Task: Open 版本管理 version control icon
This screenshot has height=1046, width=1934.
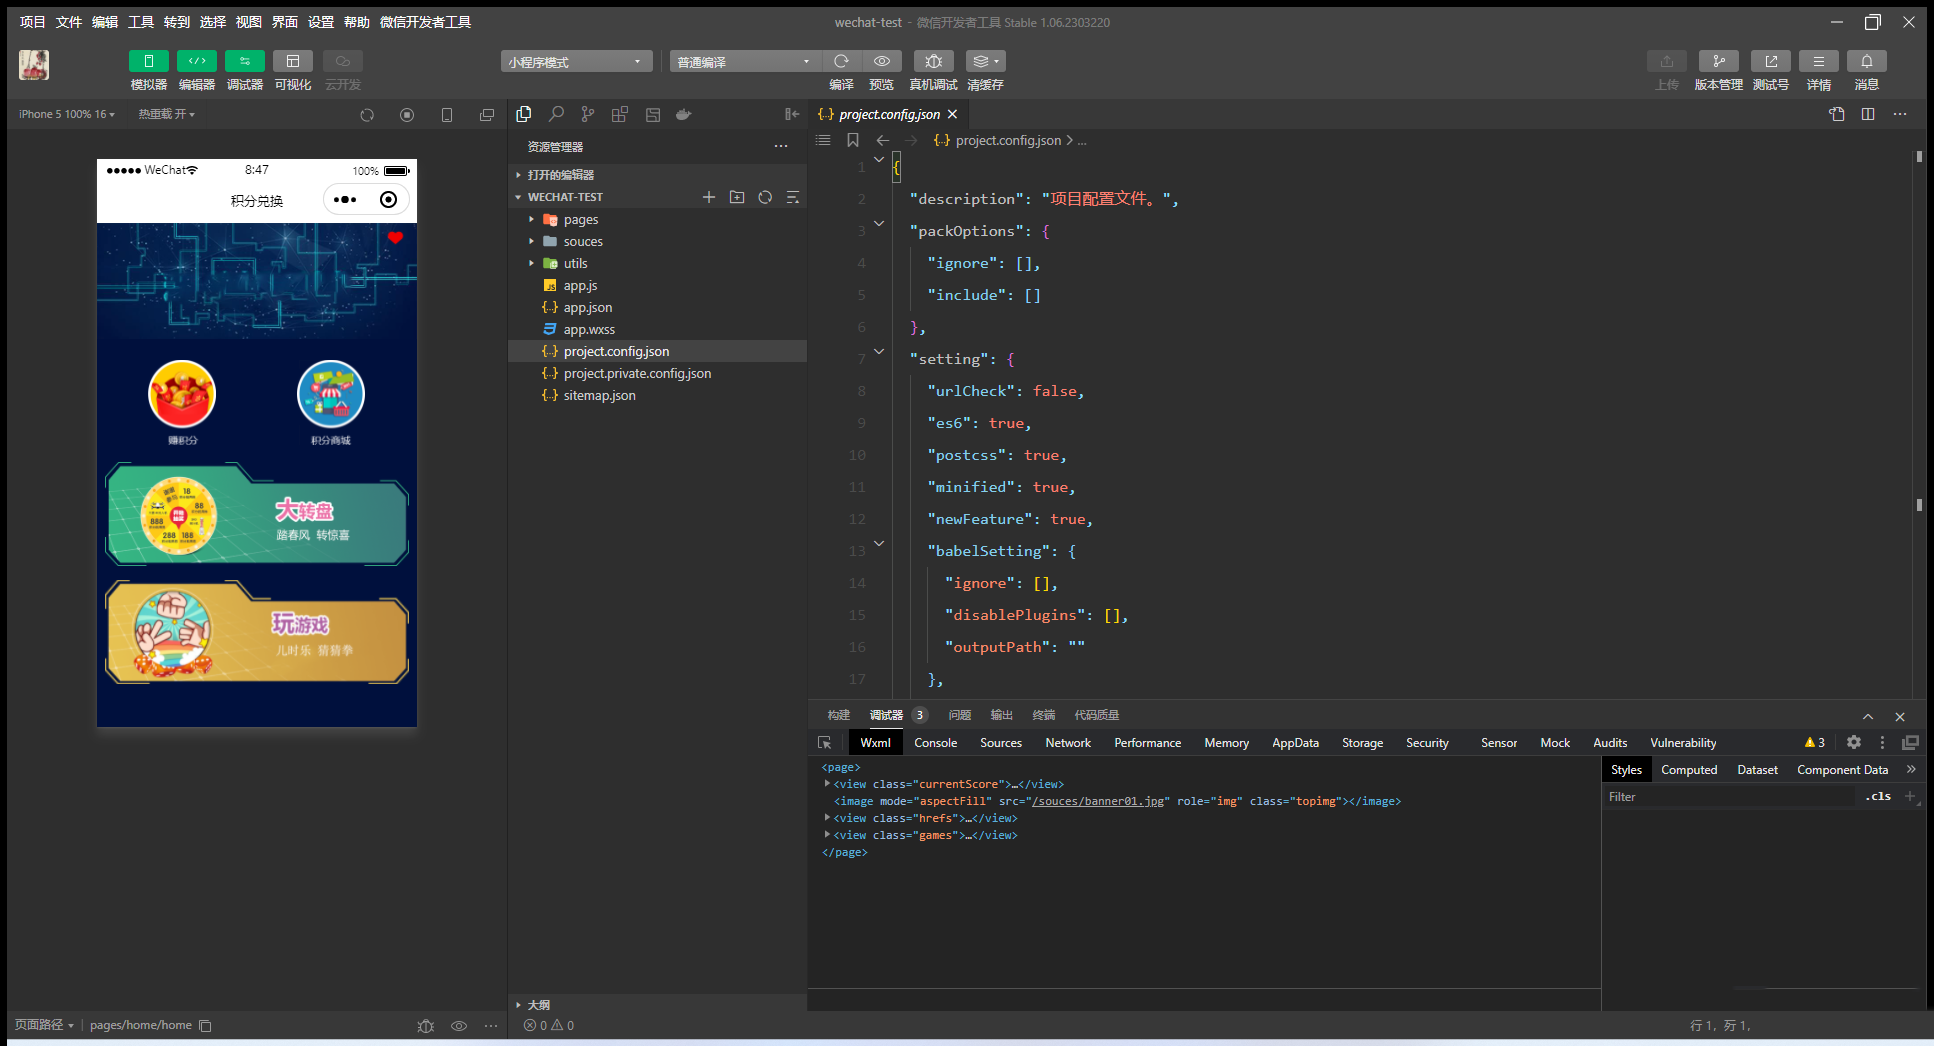Action: (1718, 61)
